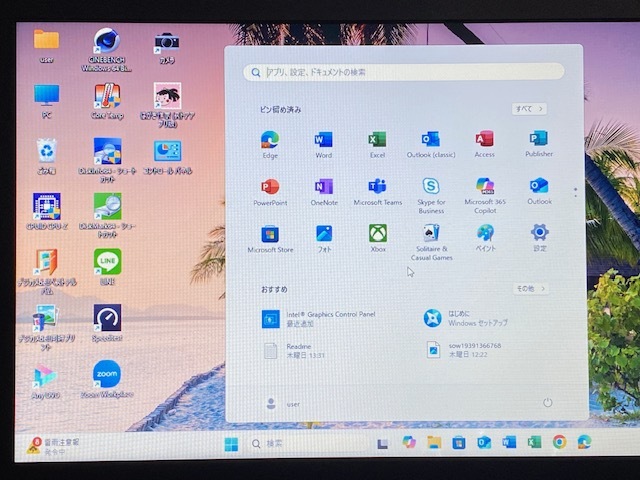Open Outlook (classic) pinned app
This screenshot has width=640, height=480.
[431, 144]
